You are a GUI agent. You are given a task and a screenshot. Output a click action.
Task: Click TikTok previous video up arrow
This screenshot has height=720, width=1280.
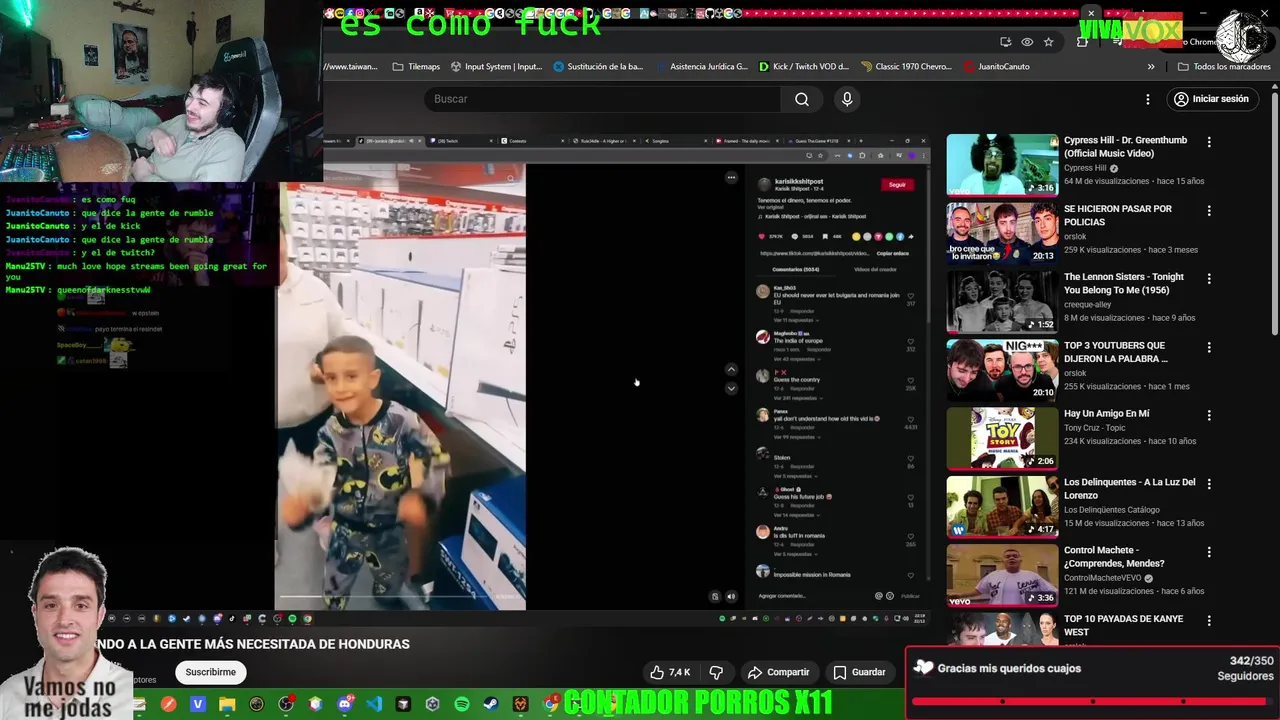(731, 369)
